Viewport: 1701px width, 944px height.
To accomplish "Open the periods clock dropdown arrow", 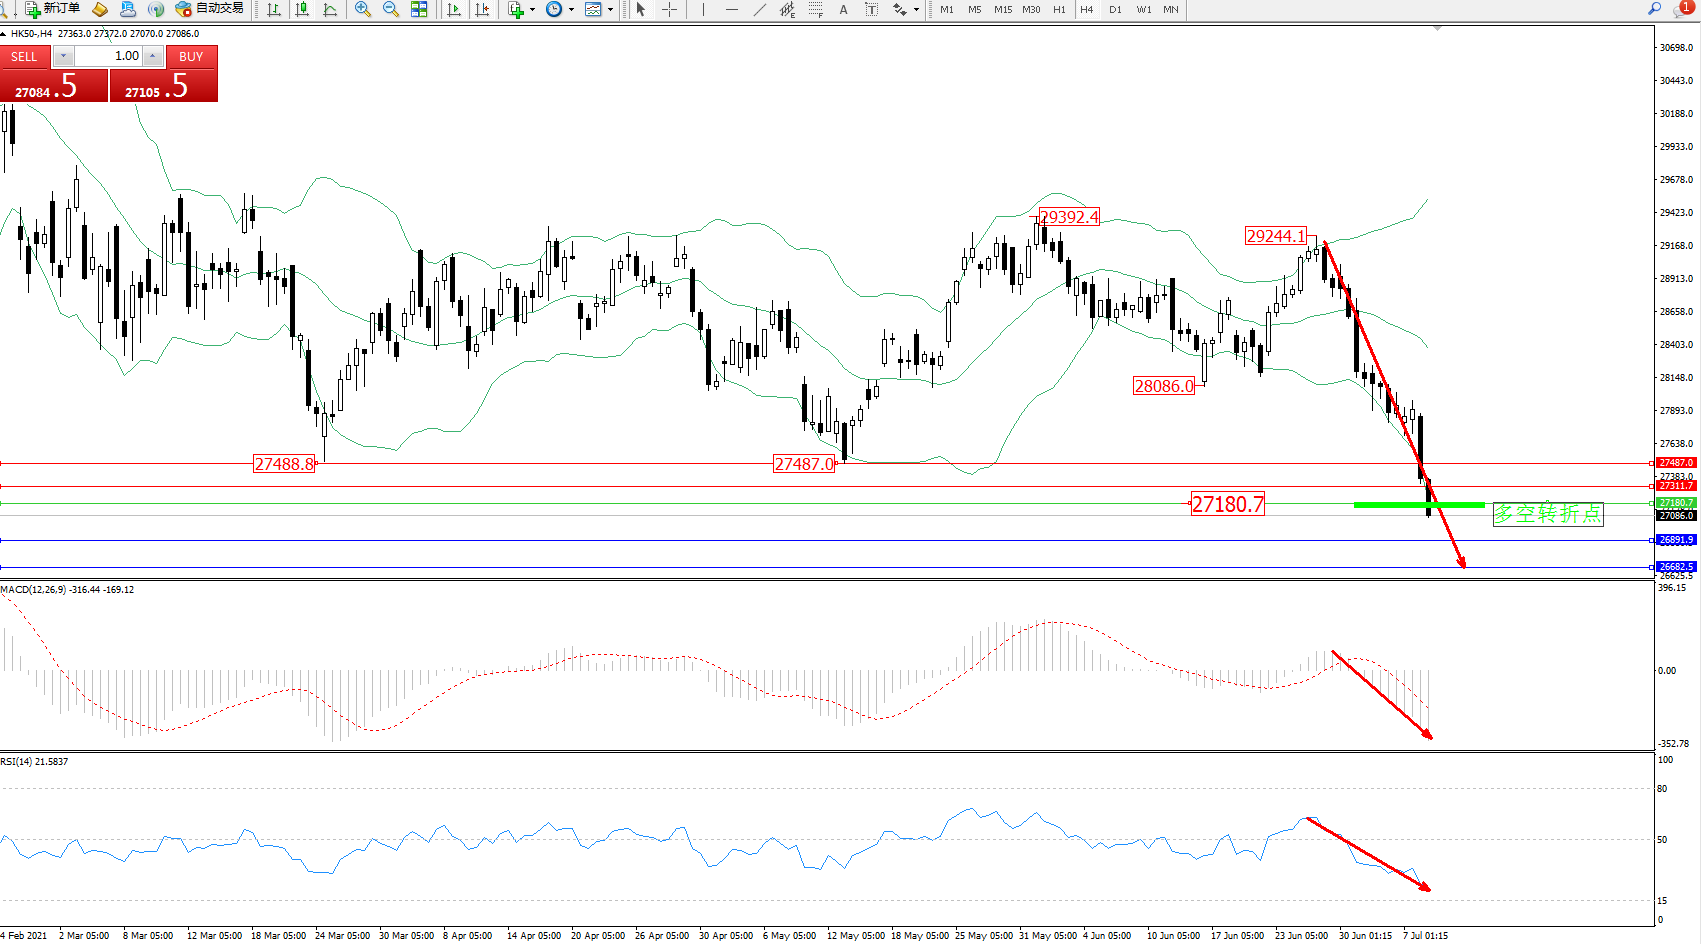I will click(571, 9).
